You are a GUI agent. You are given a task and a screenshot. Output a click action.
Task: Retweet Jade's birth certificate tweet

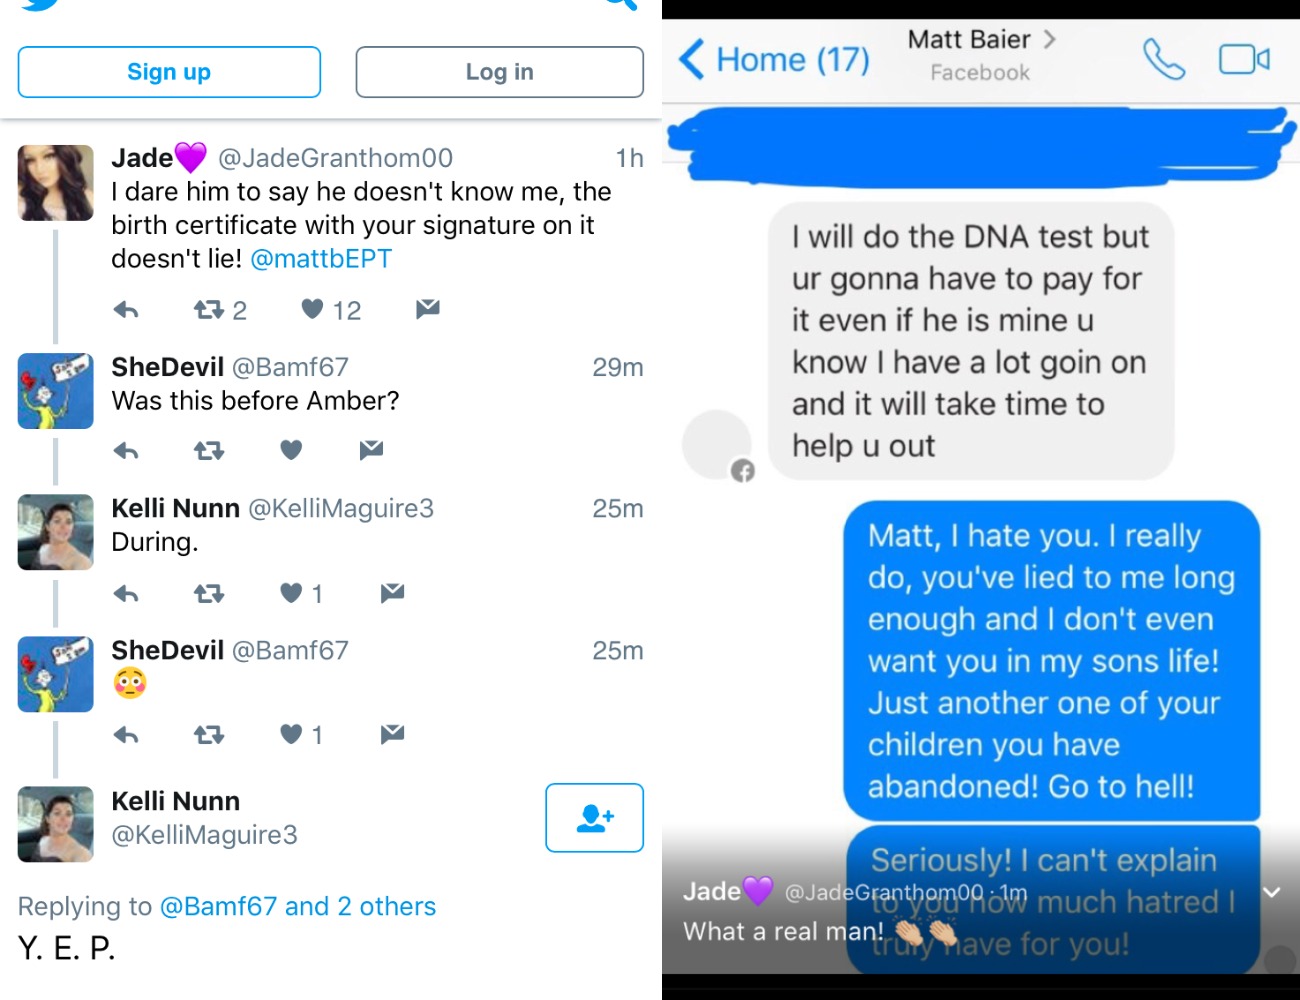point(208,309)
